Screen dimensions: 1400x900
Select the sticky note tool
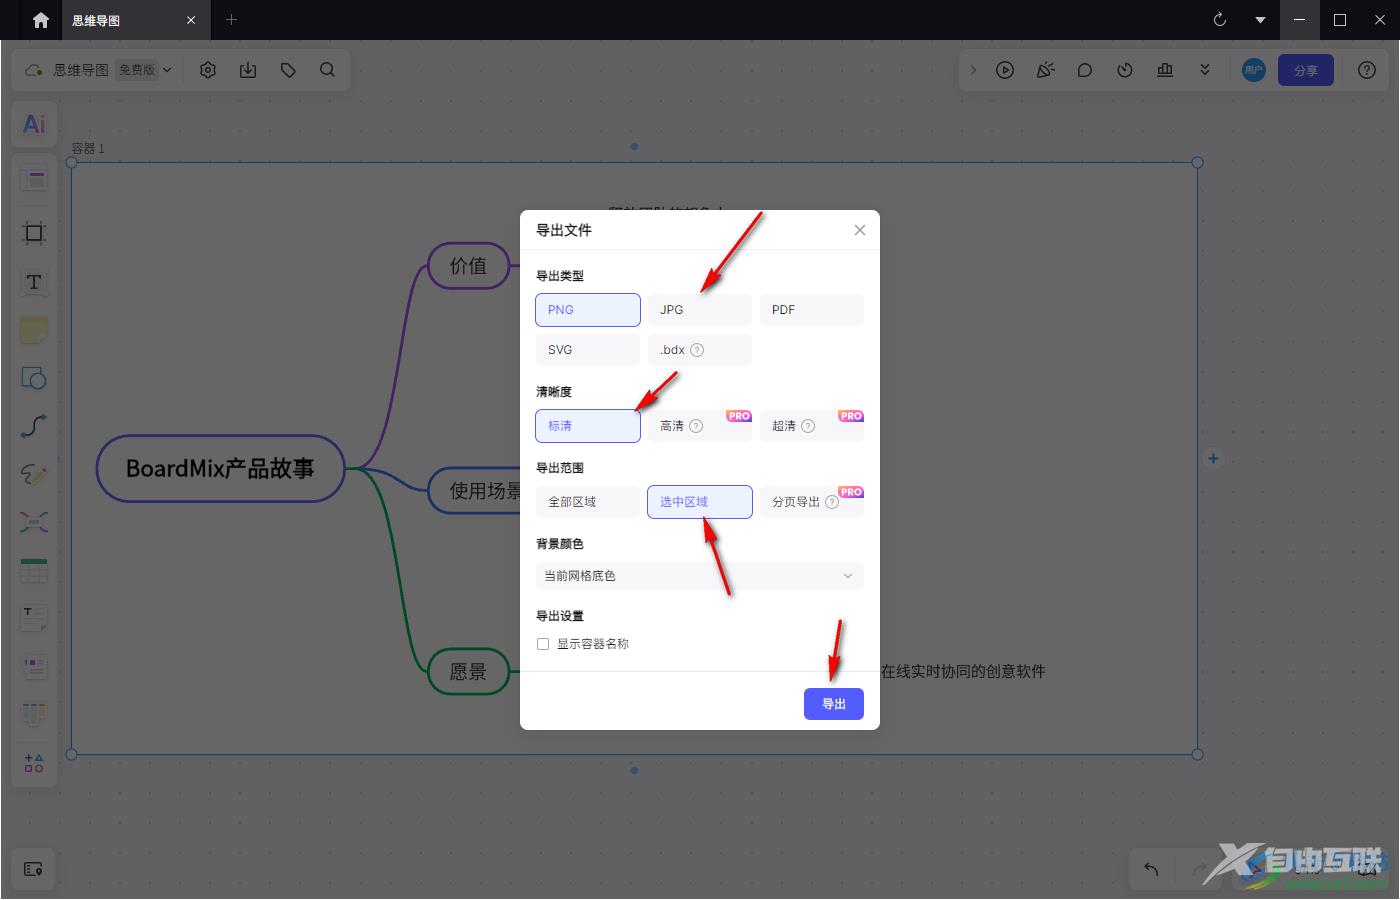[x=34, y=330]
